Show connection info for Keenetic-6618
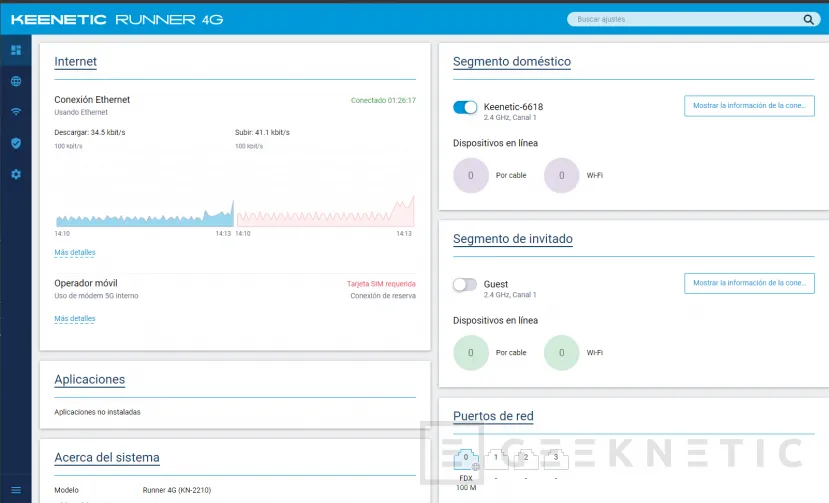This screenshot has height=503, width=829. click(x=749, y=106)
